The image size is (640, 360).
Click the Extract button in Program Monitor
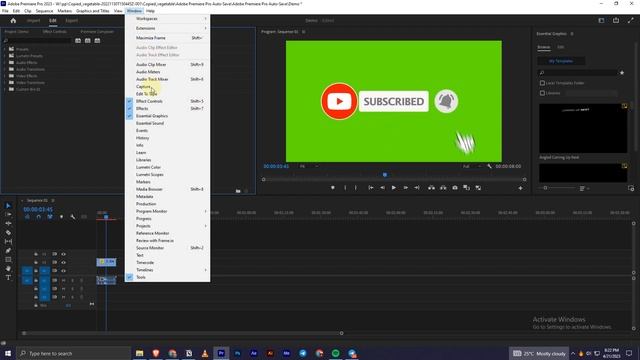point(443,188)
